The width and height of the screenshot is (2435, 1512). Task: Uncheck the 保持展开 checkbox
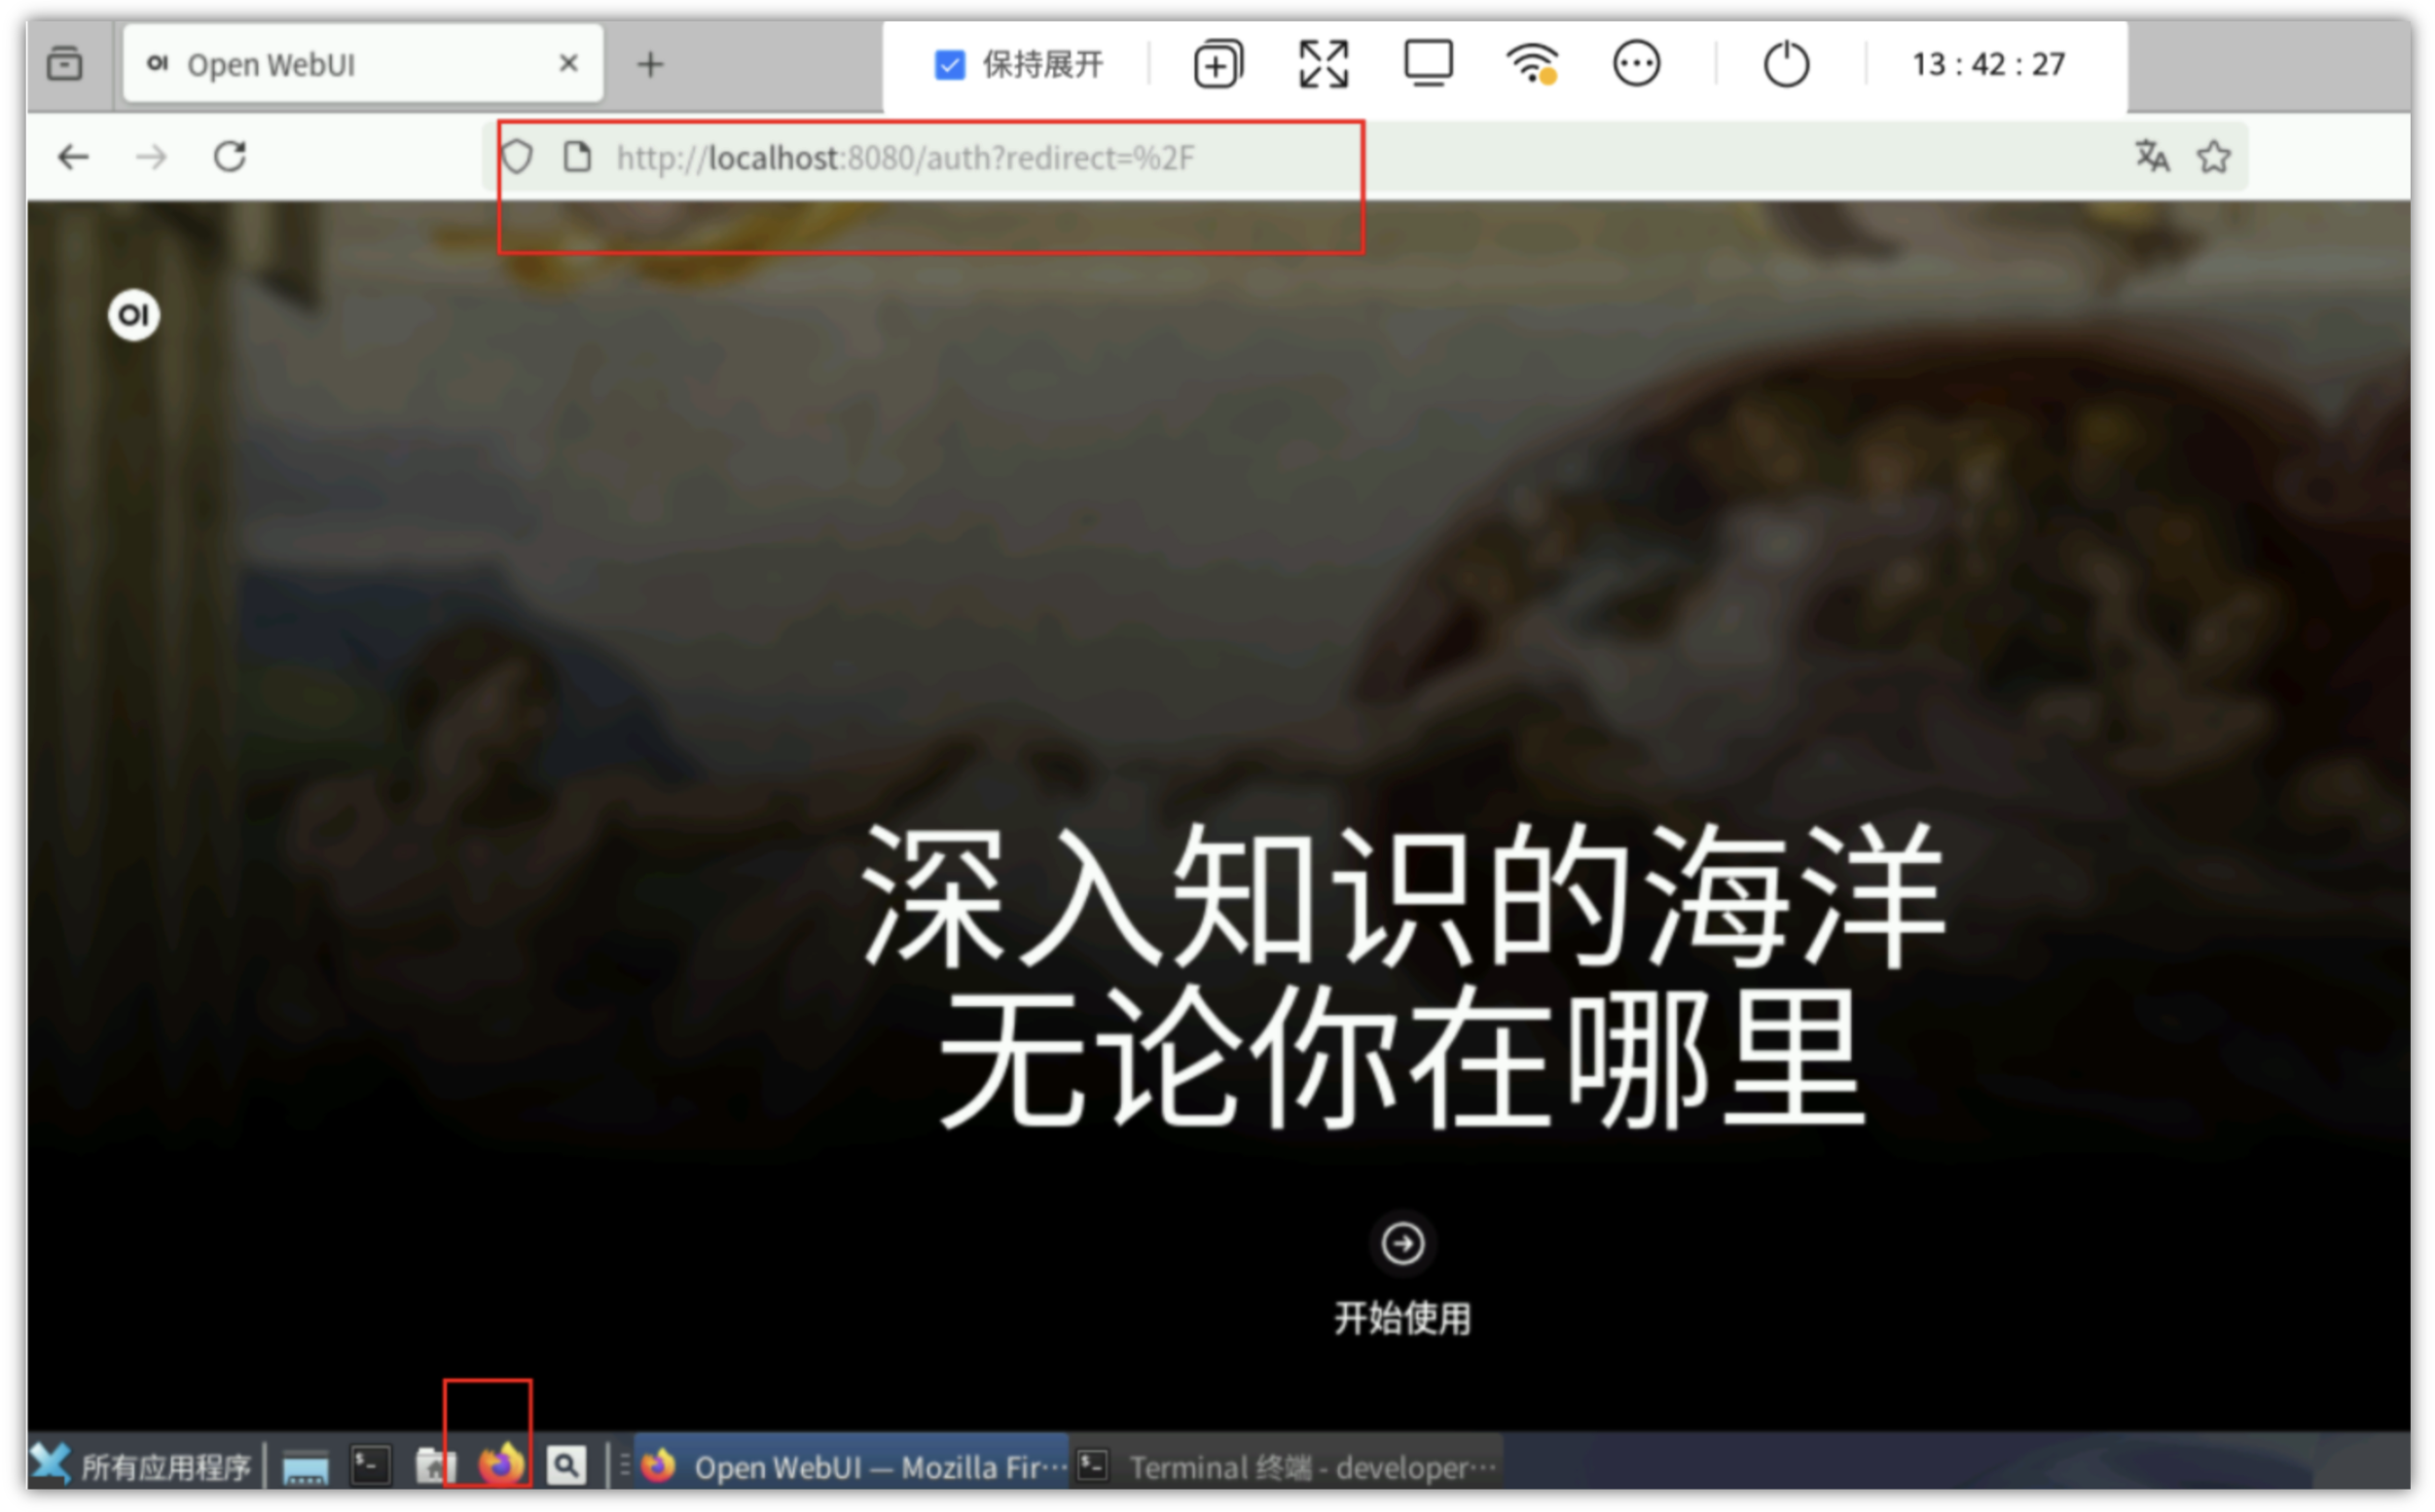[948, 65]
